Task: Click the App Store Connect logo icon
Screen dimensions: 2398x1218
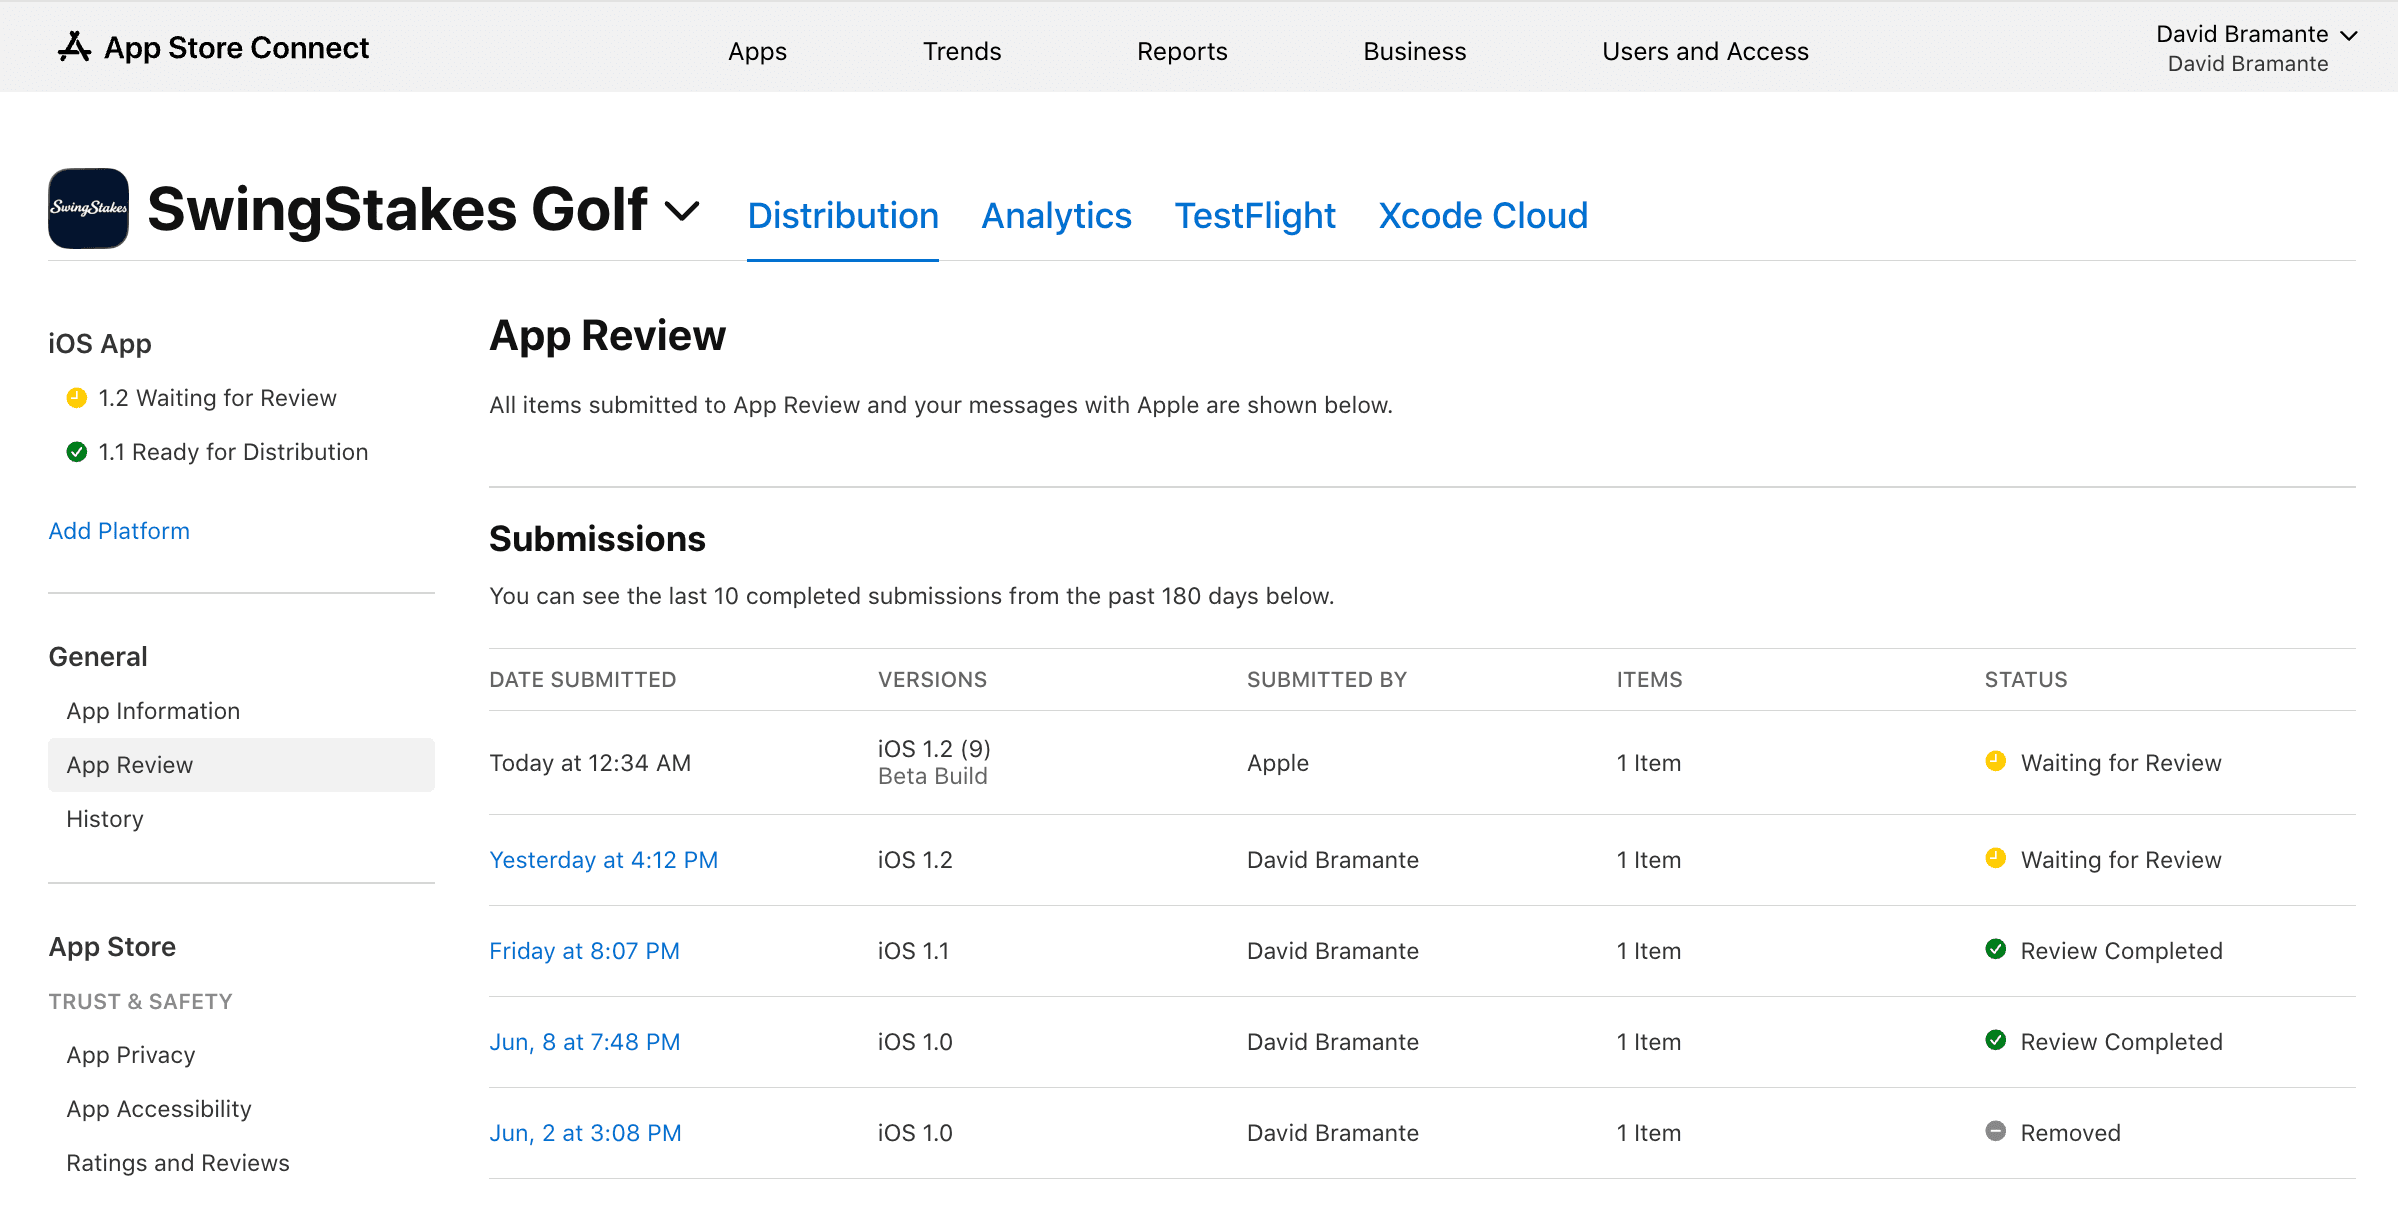Action: (x=74, y=47)
